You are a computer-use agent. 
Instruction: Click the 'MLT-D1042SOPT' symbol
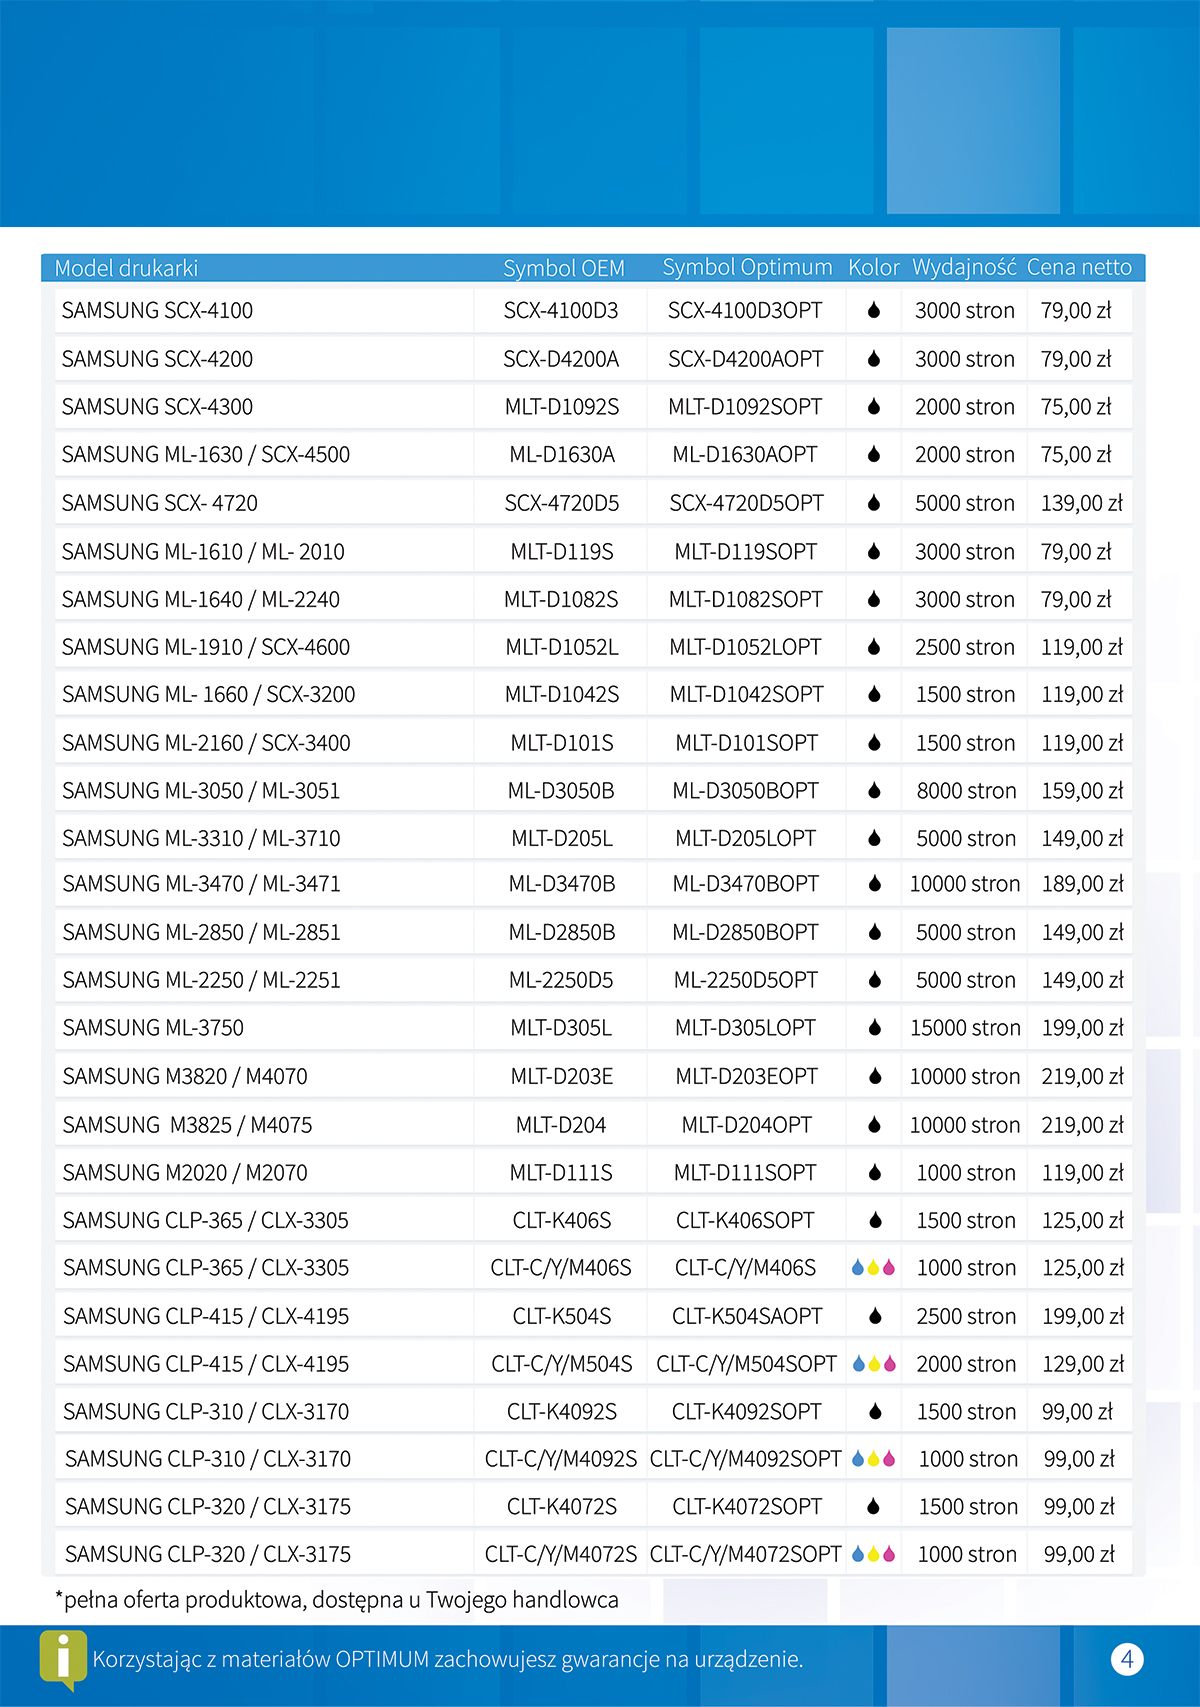click(747, 694)
